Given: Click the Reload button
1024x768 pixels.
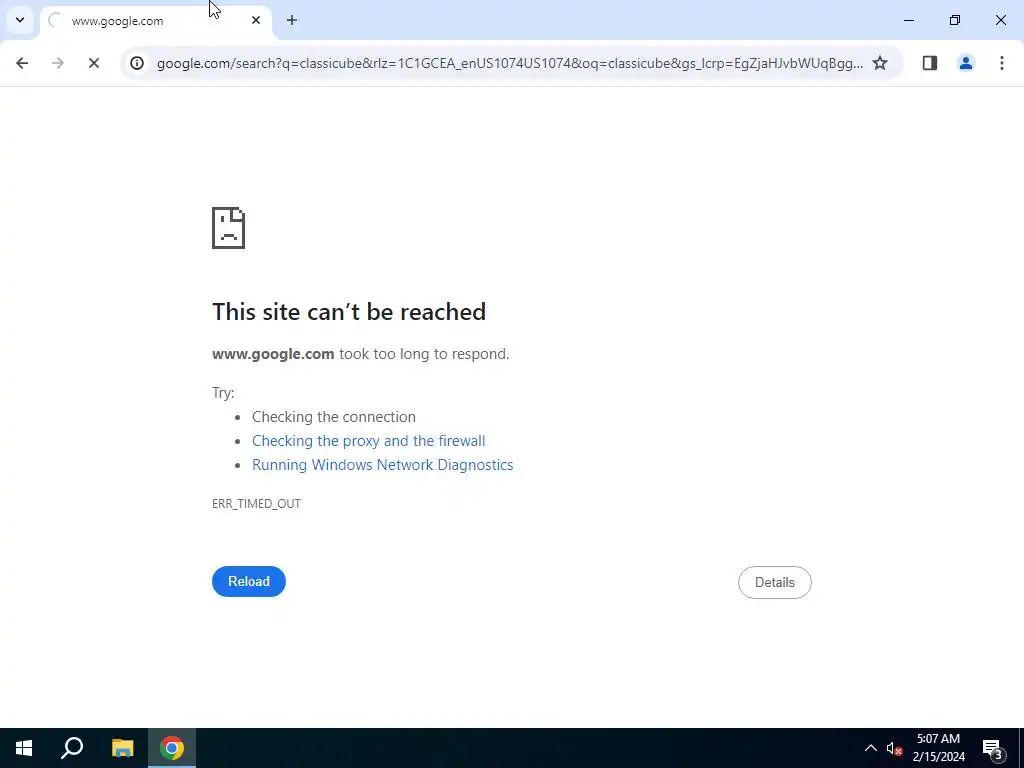Looking at the screenshot, I should [249, 581].
